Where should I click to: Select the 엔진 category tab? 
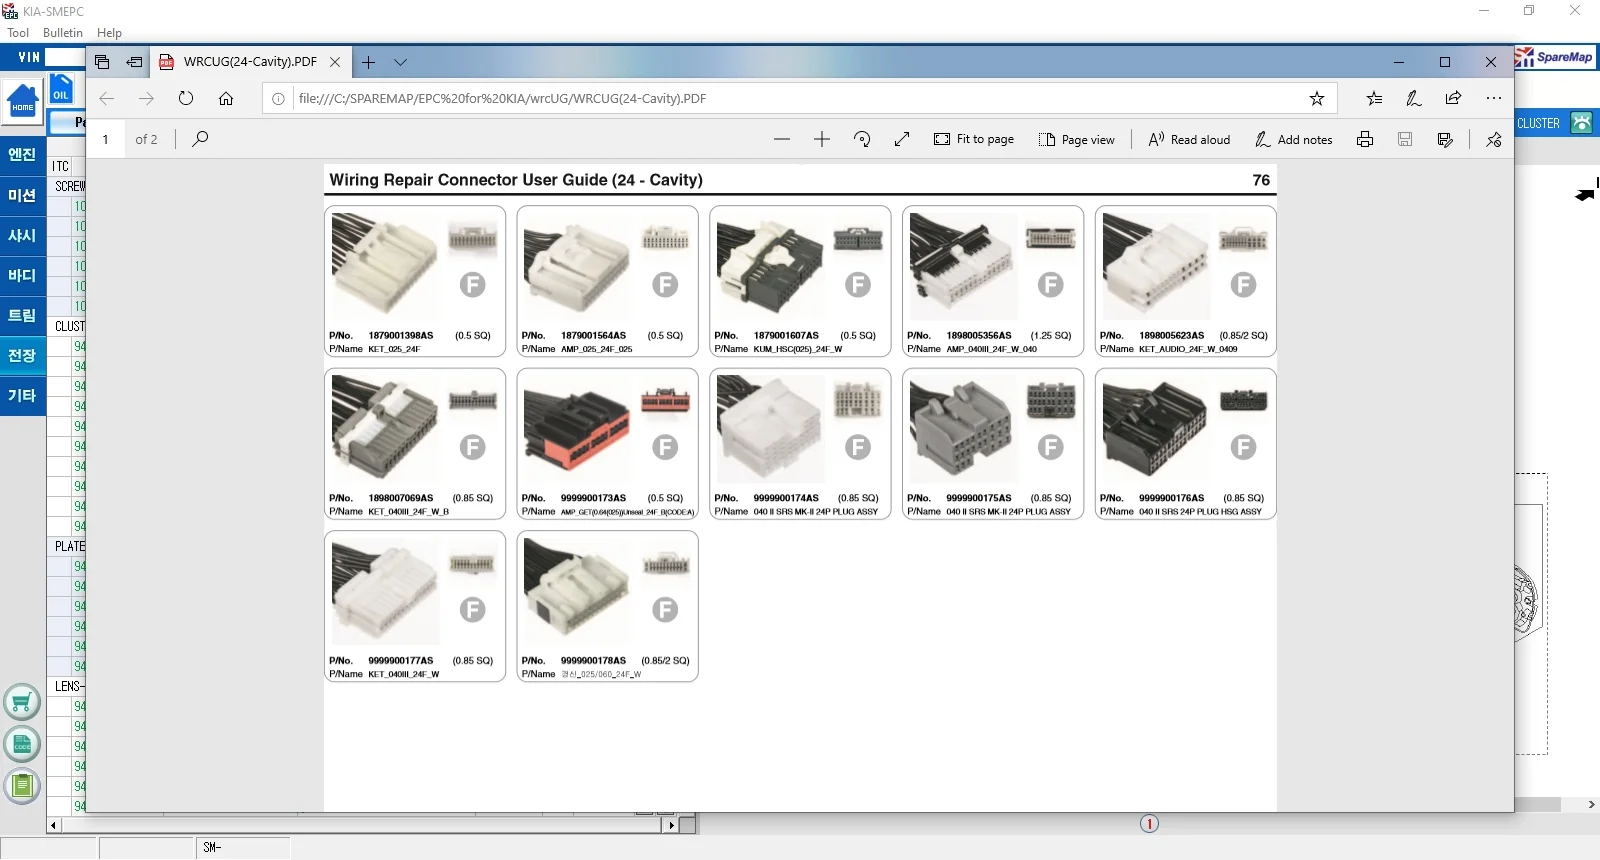(x=22, y=154)
